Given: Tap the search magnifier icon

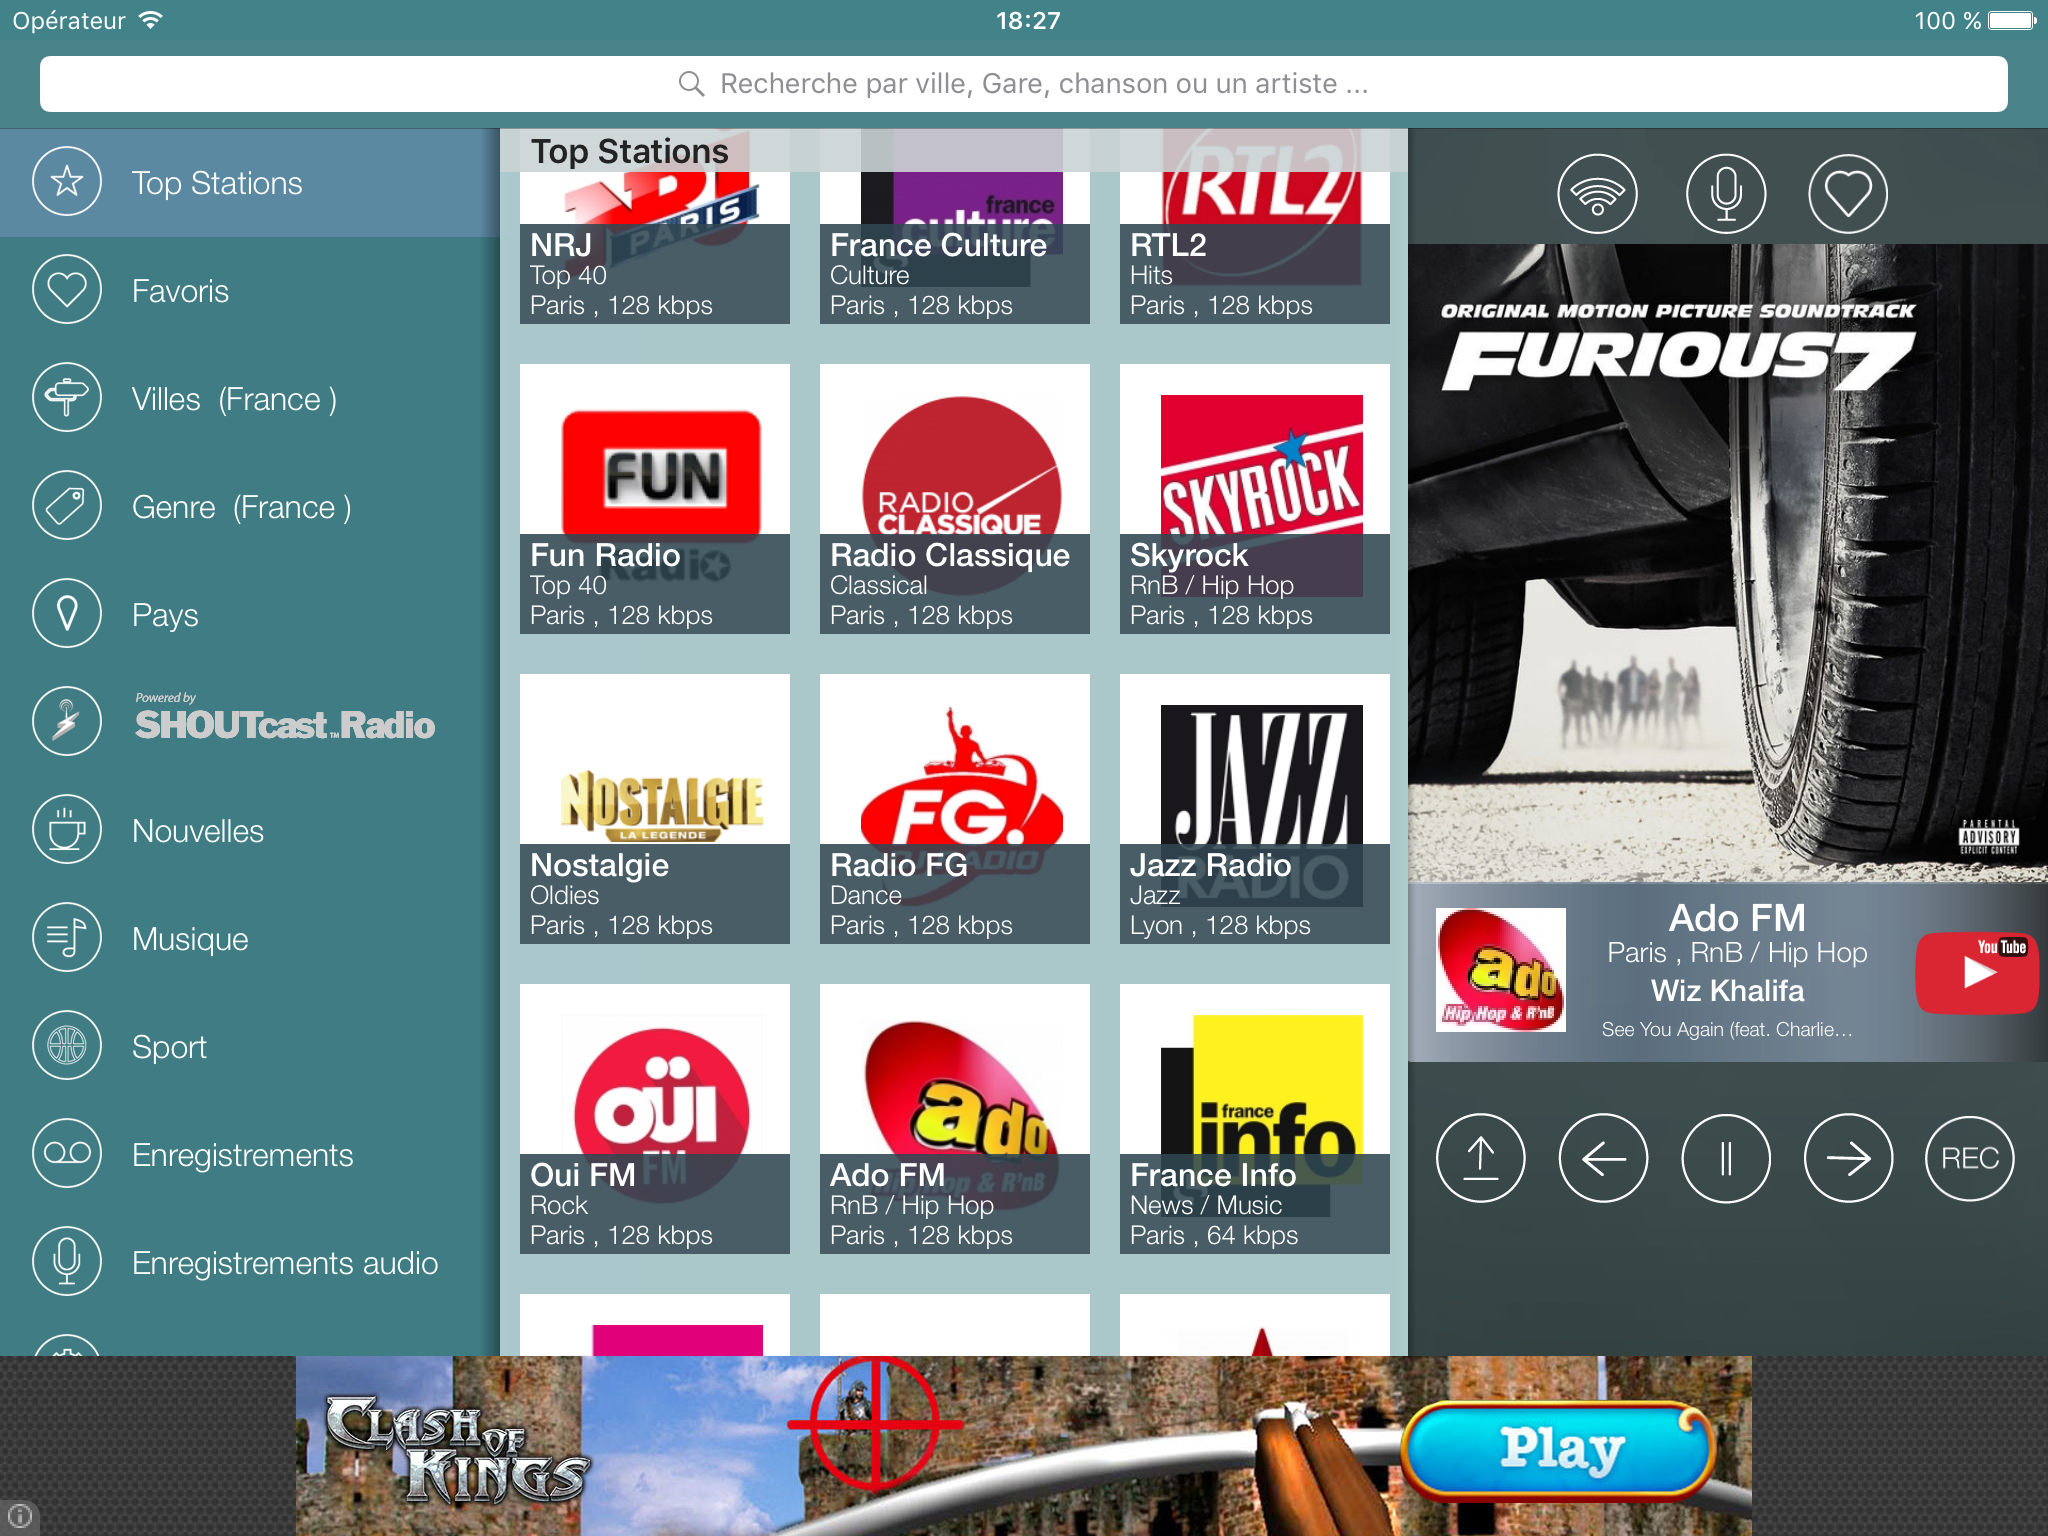Looking at the screenshot, I should click(x=692, y=84).
